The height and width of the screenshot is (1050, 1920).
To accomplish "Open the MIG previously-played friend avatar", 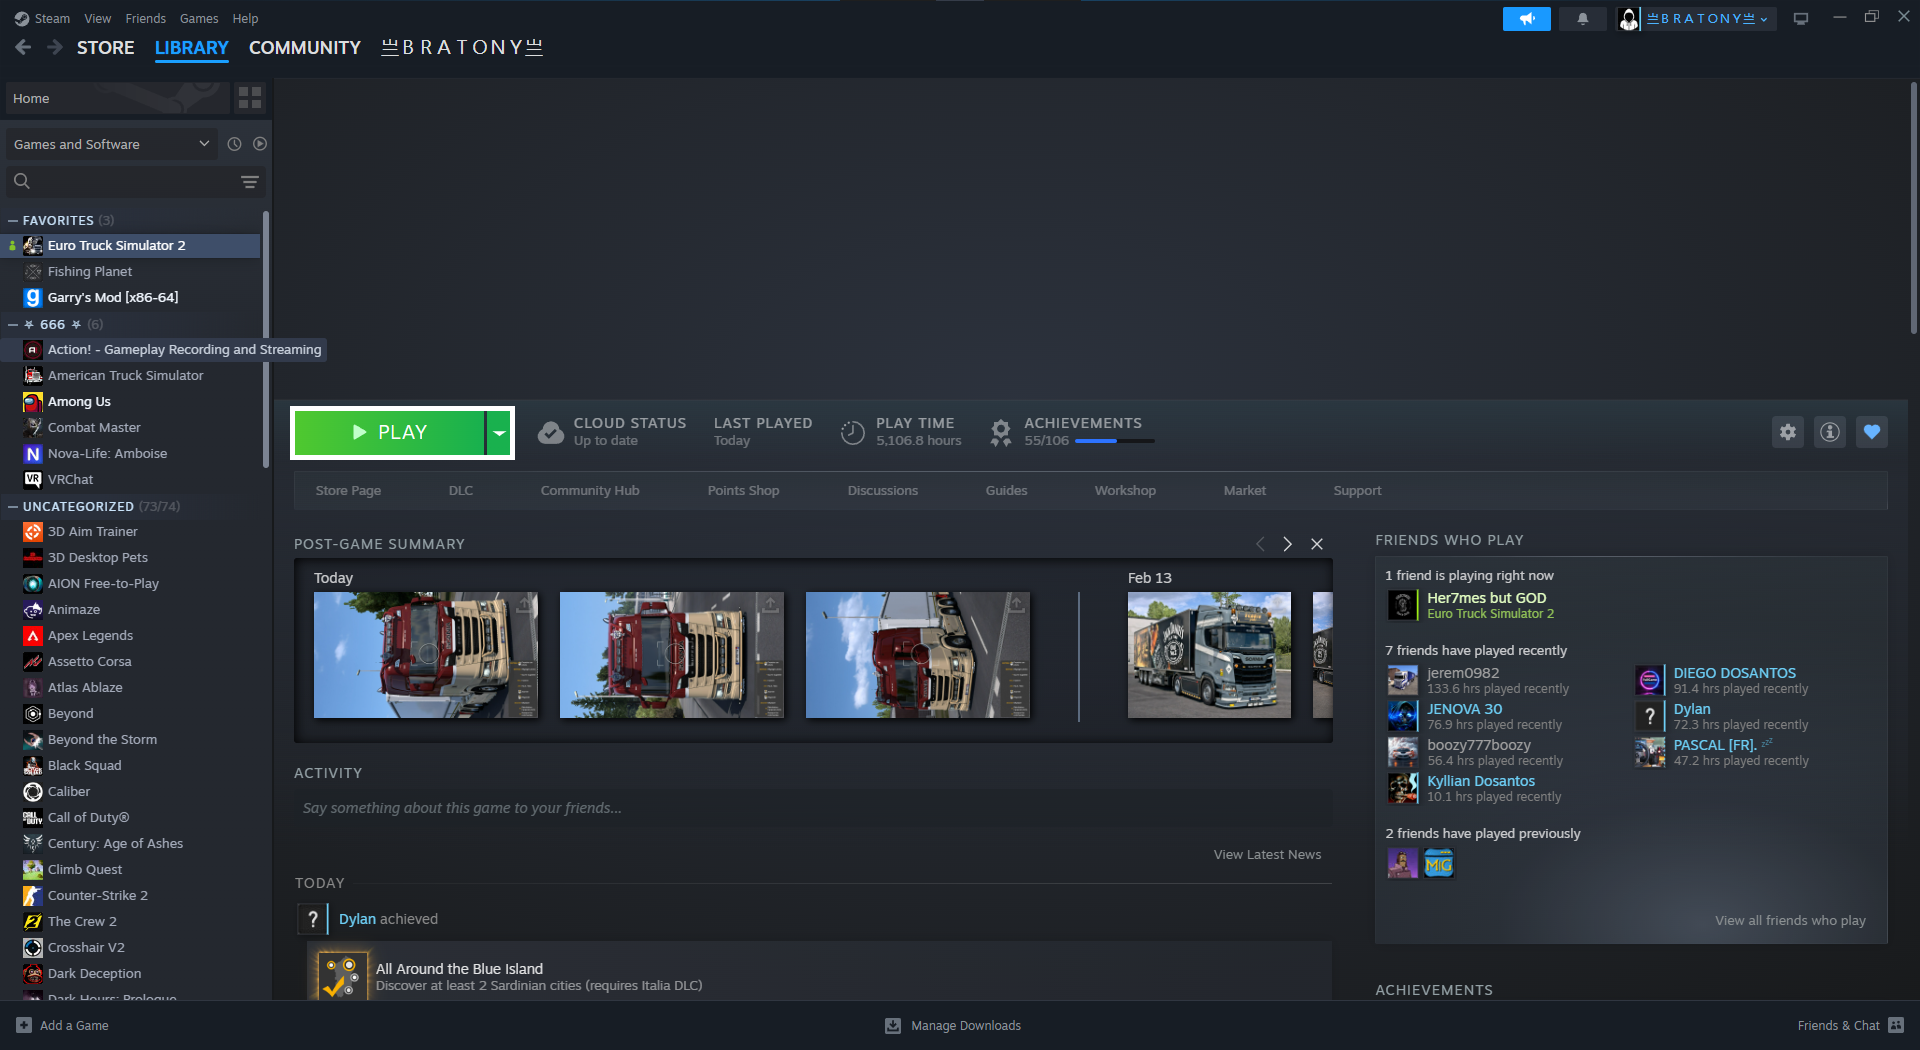I will coord(1438,863).
